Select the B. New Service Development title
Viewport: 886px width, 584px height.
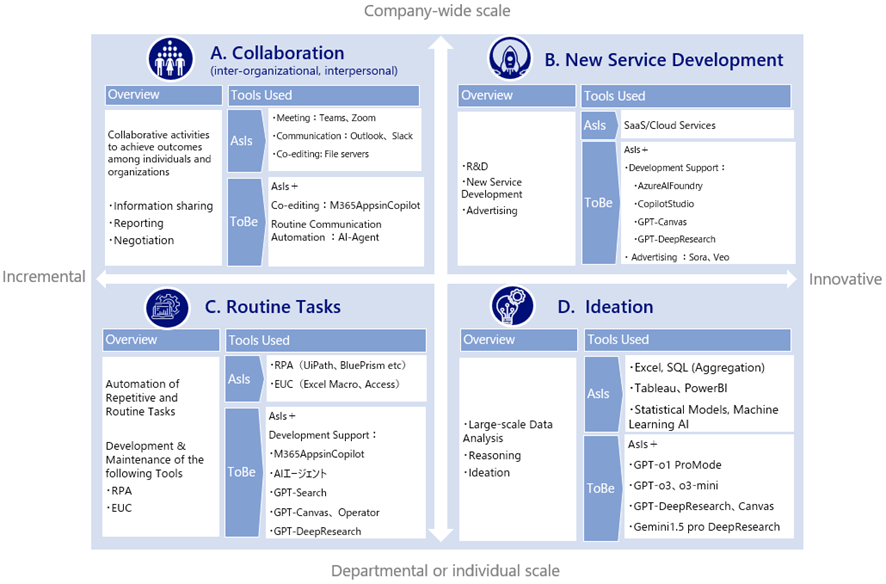pyautogui.click(x=664, y=60)
